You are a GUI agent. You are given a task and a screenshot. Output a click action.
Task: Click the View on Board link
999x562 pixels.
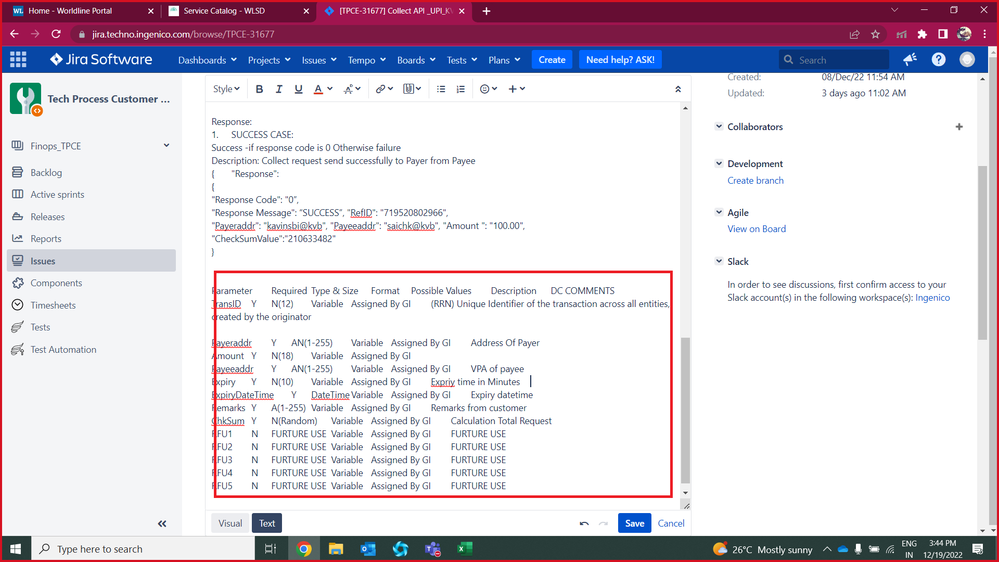pos(756,229)
